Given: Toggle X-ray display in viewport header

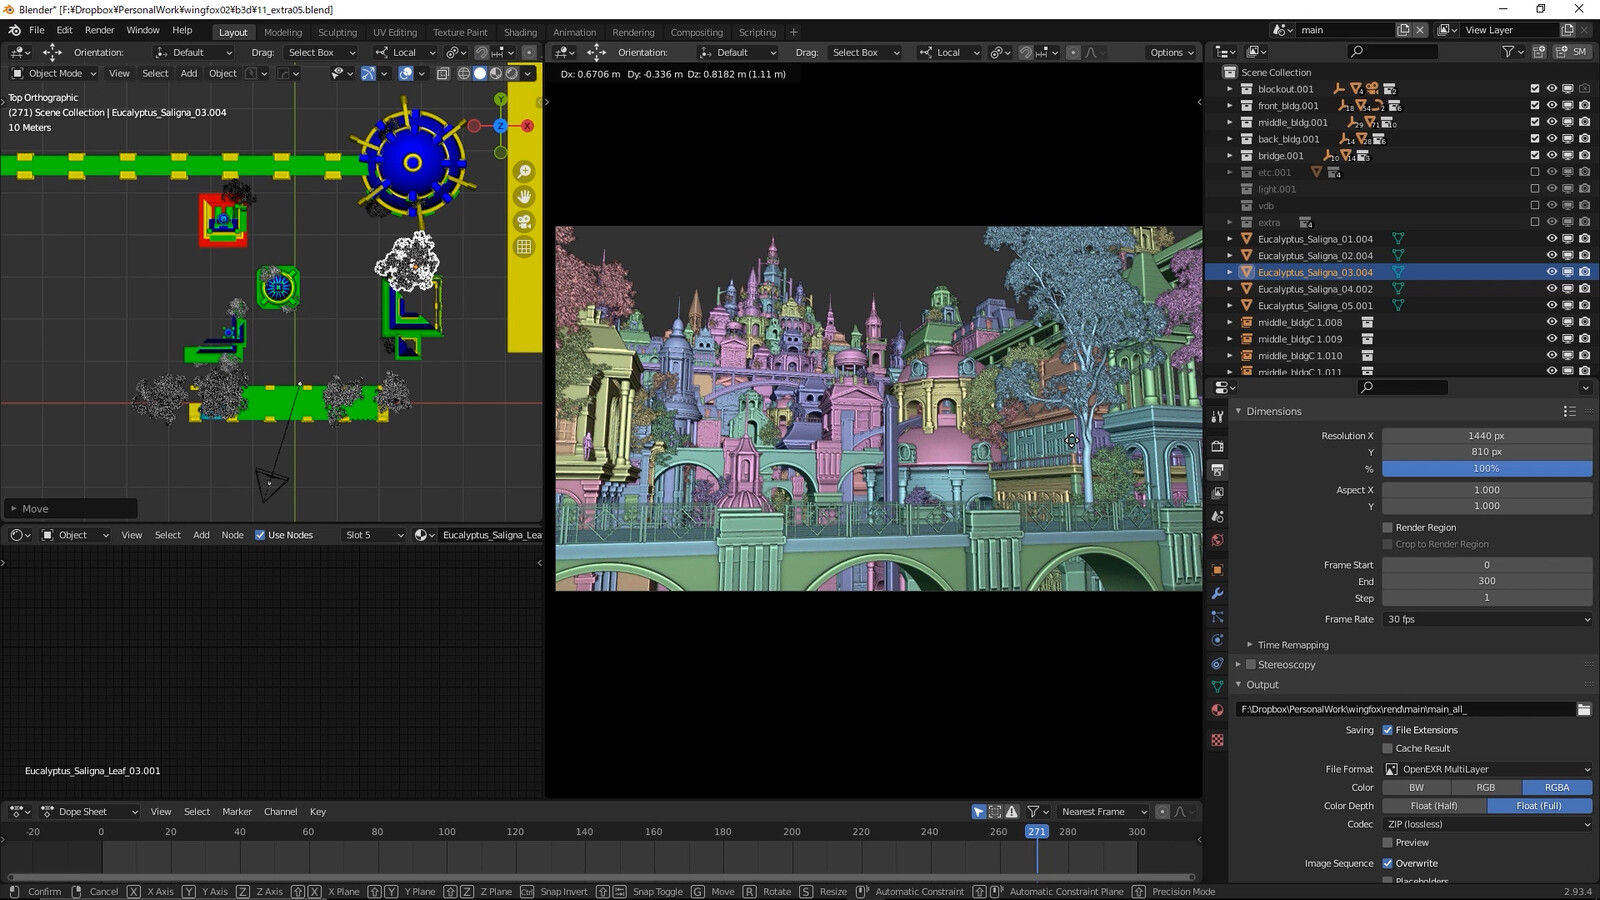Looking at the screenshot, I should coord(442,73).
